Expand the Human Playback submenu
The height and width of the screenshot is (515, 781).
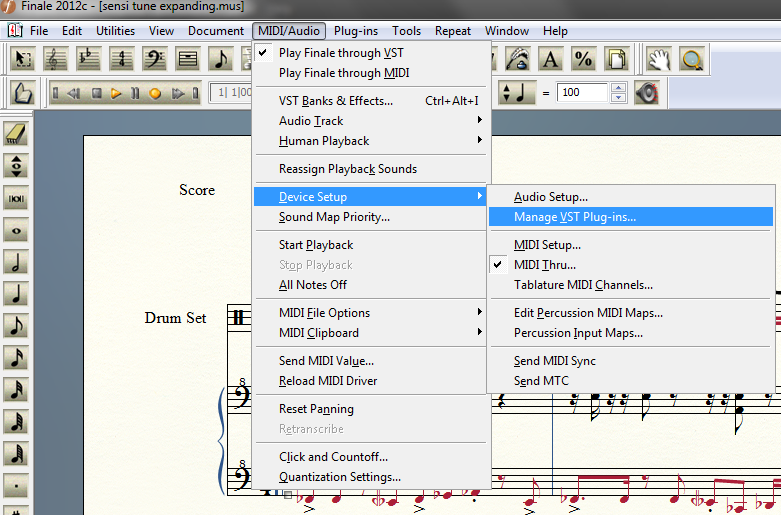tap(371, 141)
